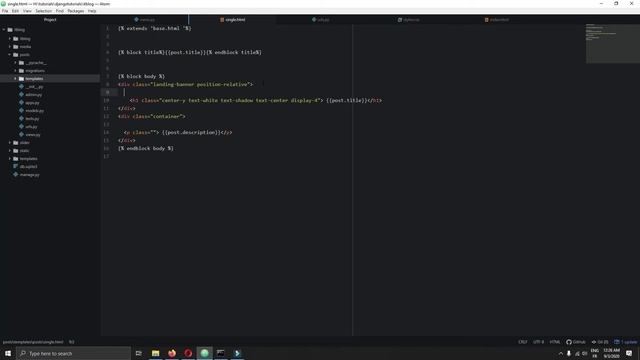
Task: Open Opera from the taskbar
Action: click(188, 353)
